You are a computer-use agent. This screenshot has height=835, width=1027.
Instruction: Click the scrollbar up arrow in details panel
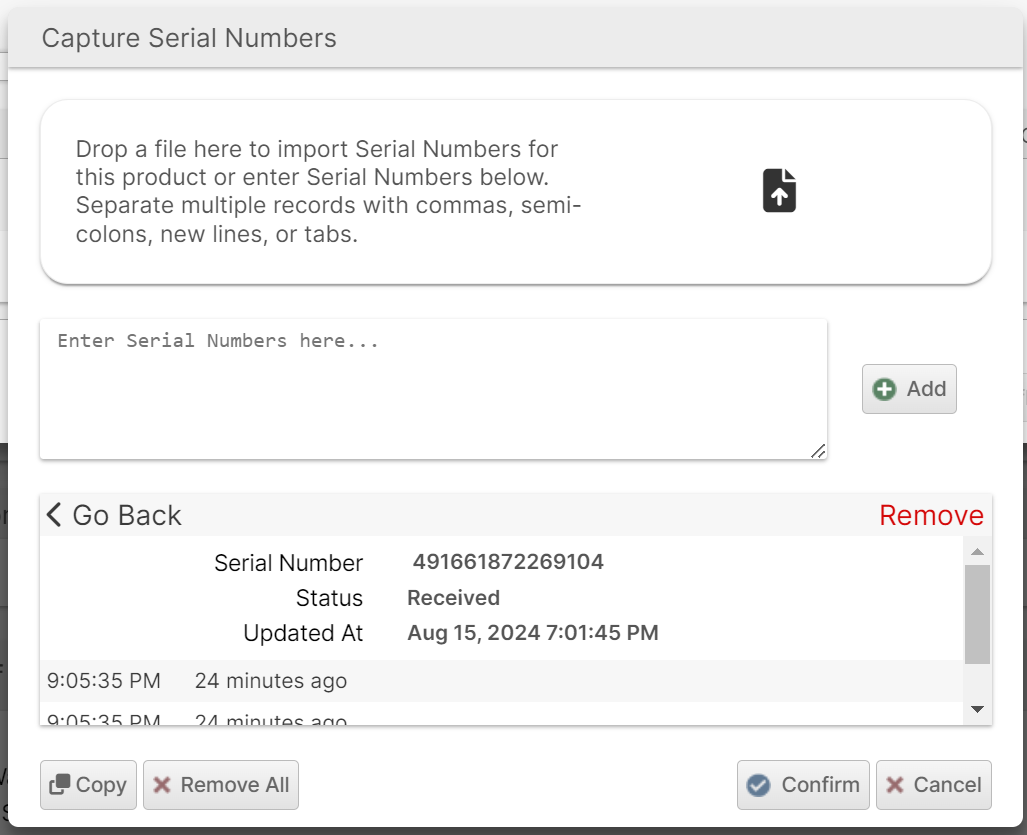click(x=977, y=552)
